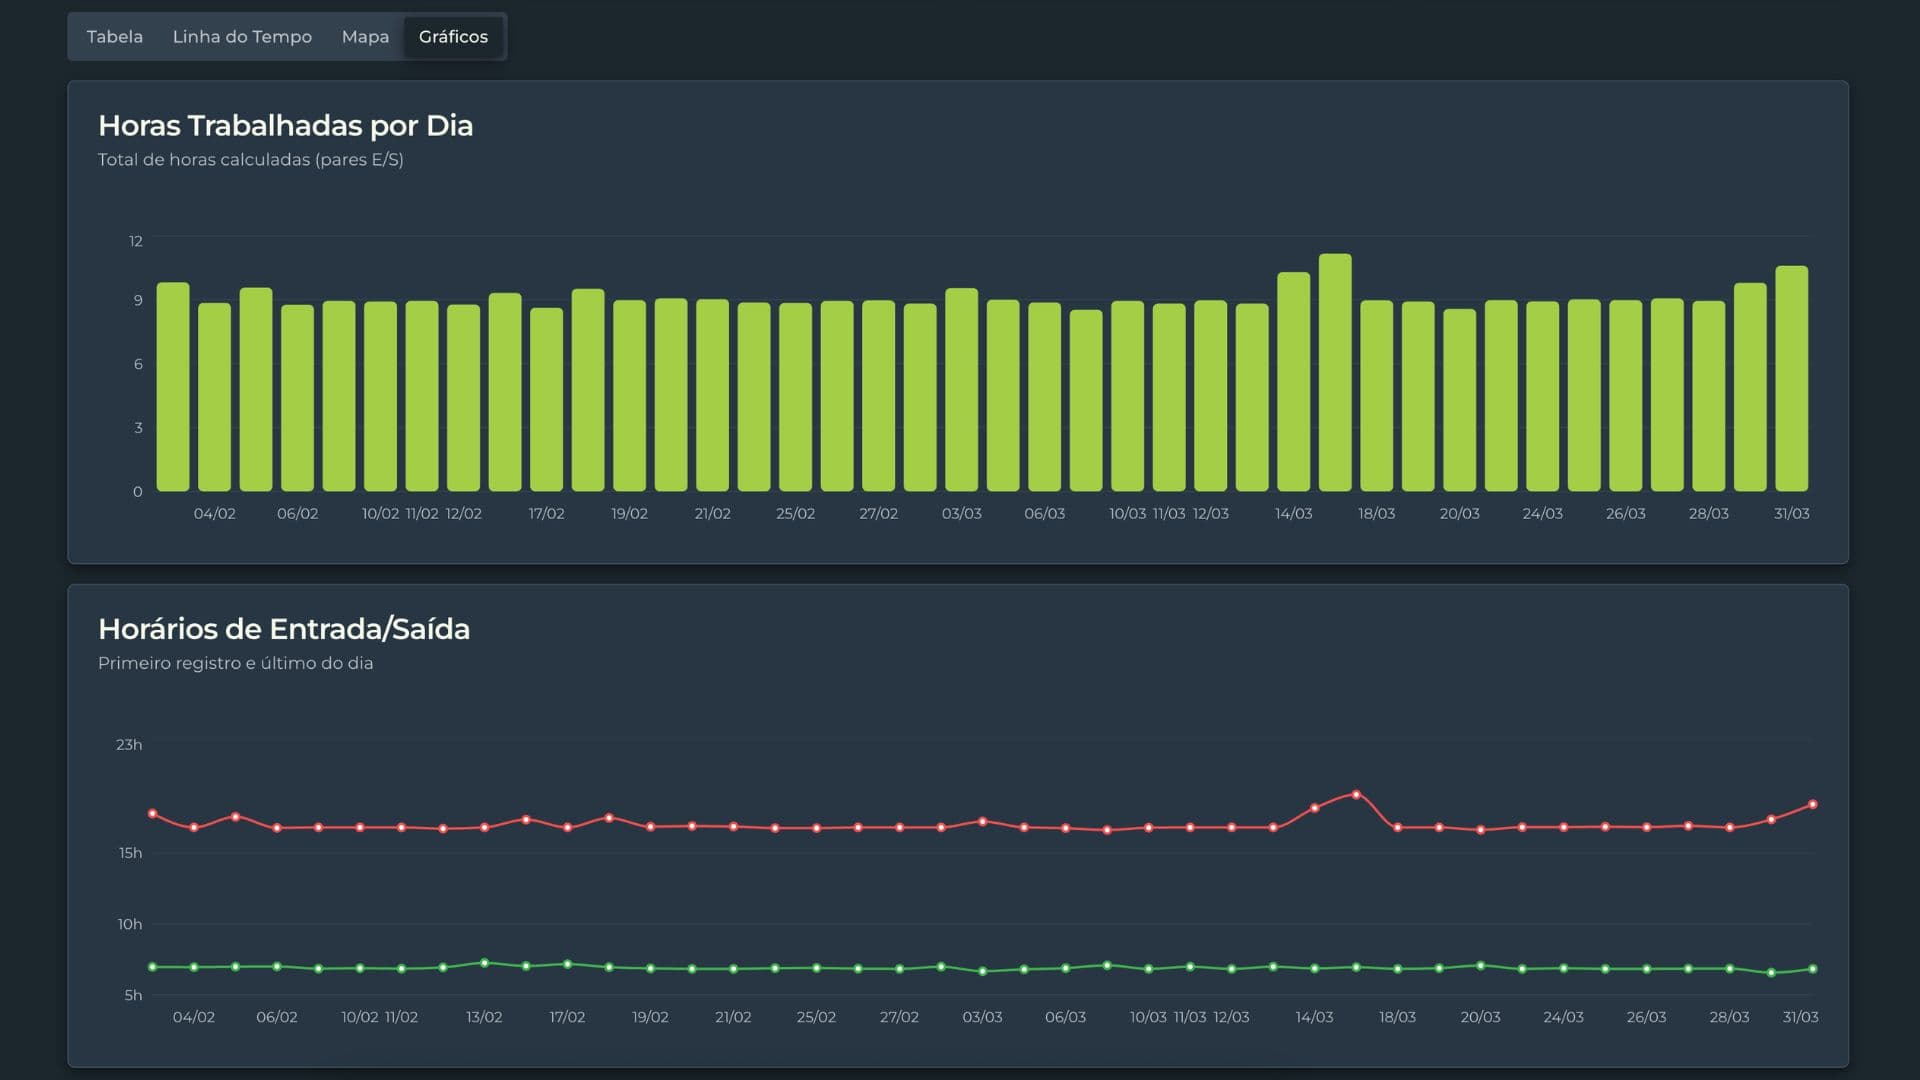1920x1080 pixels.
Task: Click the green entry point at 13/02
Action: pos(484,963)
